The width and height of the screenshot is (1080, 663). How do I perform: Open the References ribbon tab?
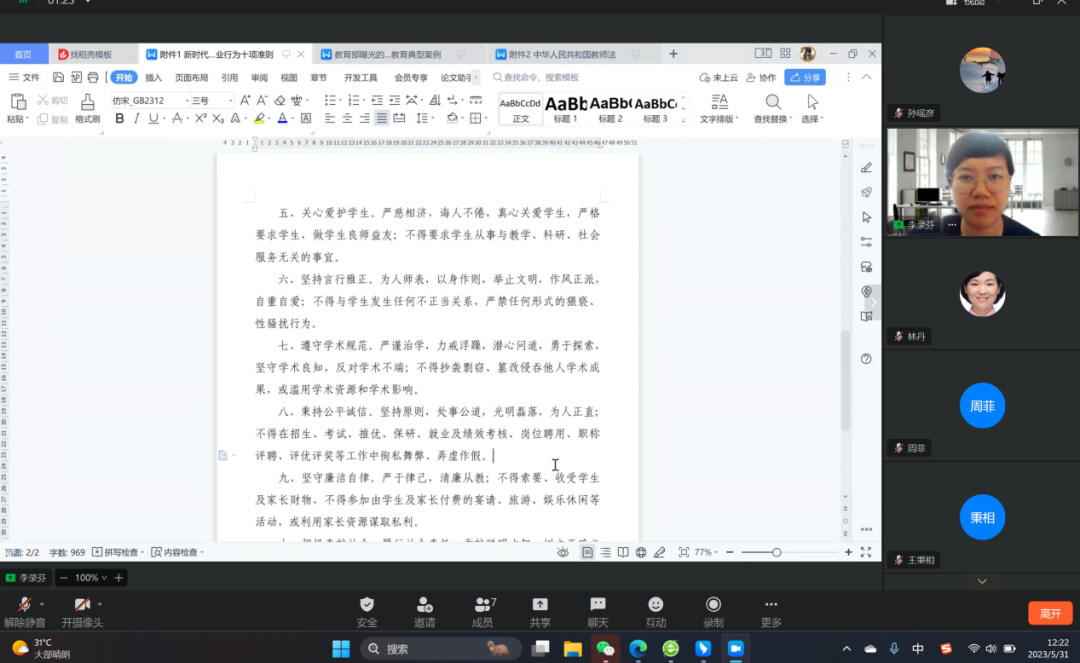point(229,77)
